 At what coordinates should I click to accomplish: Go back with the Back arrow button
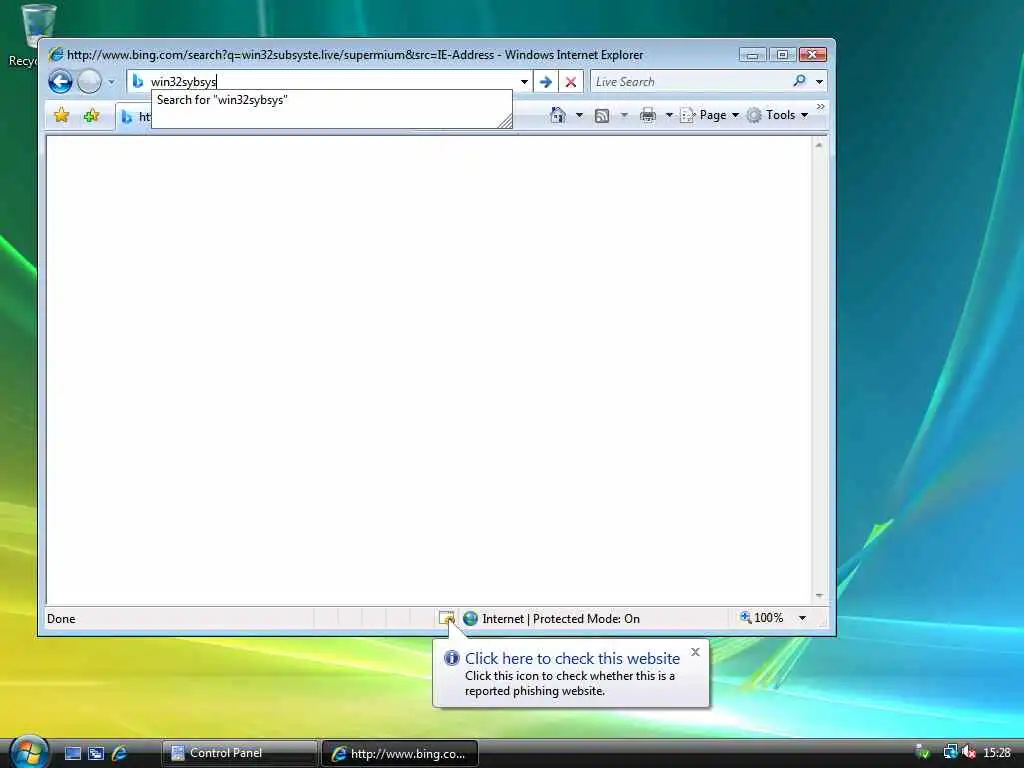60,82
